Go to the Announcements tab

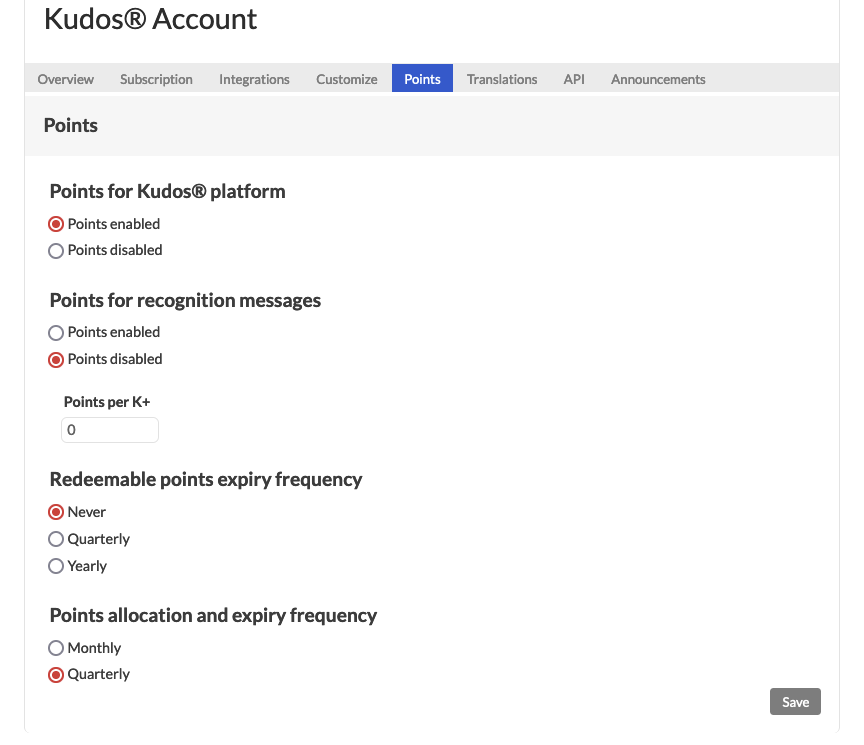click(x=658, y=79)
